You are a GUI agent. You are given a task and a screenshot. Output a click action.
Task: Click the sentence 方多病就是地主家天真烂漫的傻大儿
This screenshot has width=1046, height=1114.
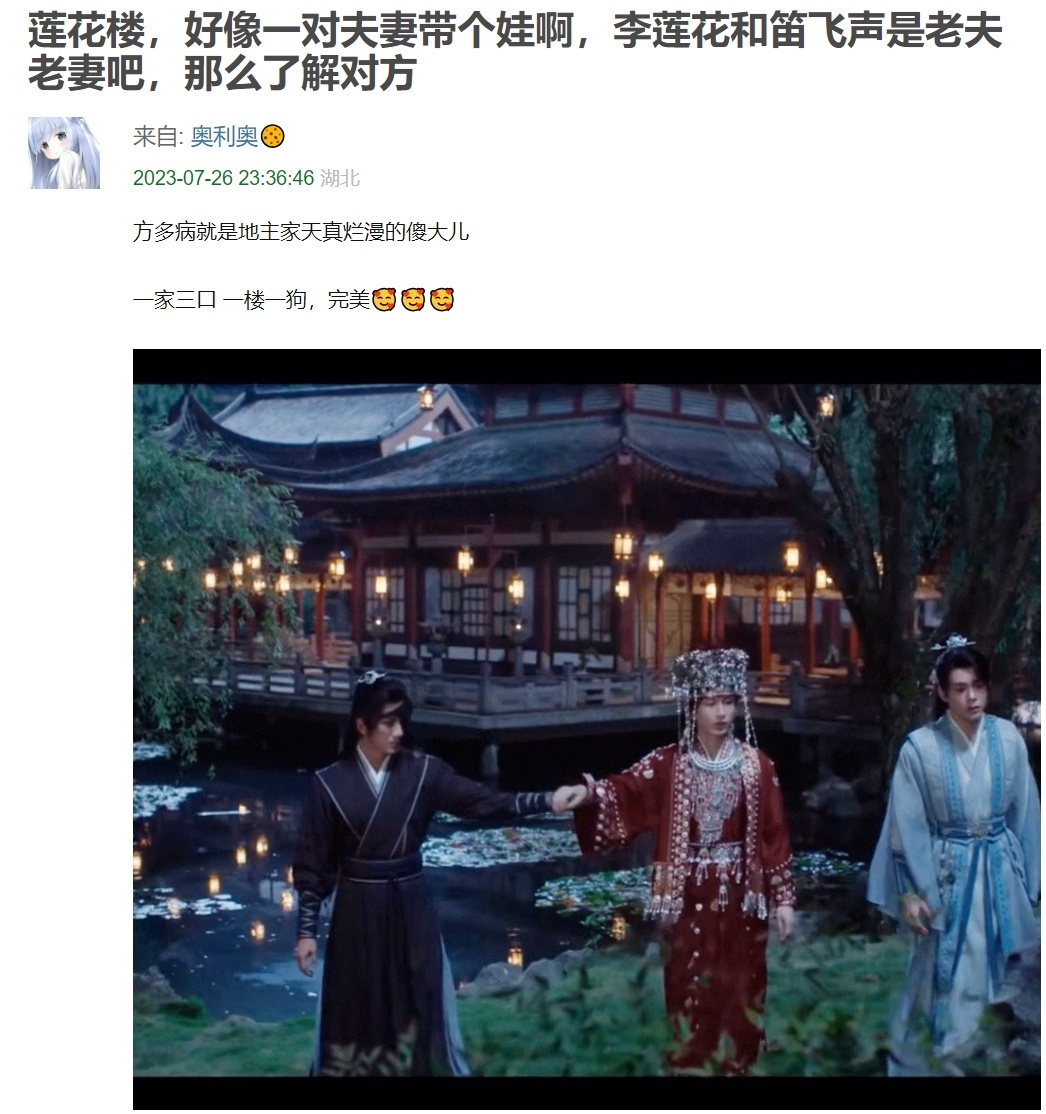(x=301, y=232)
